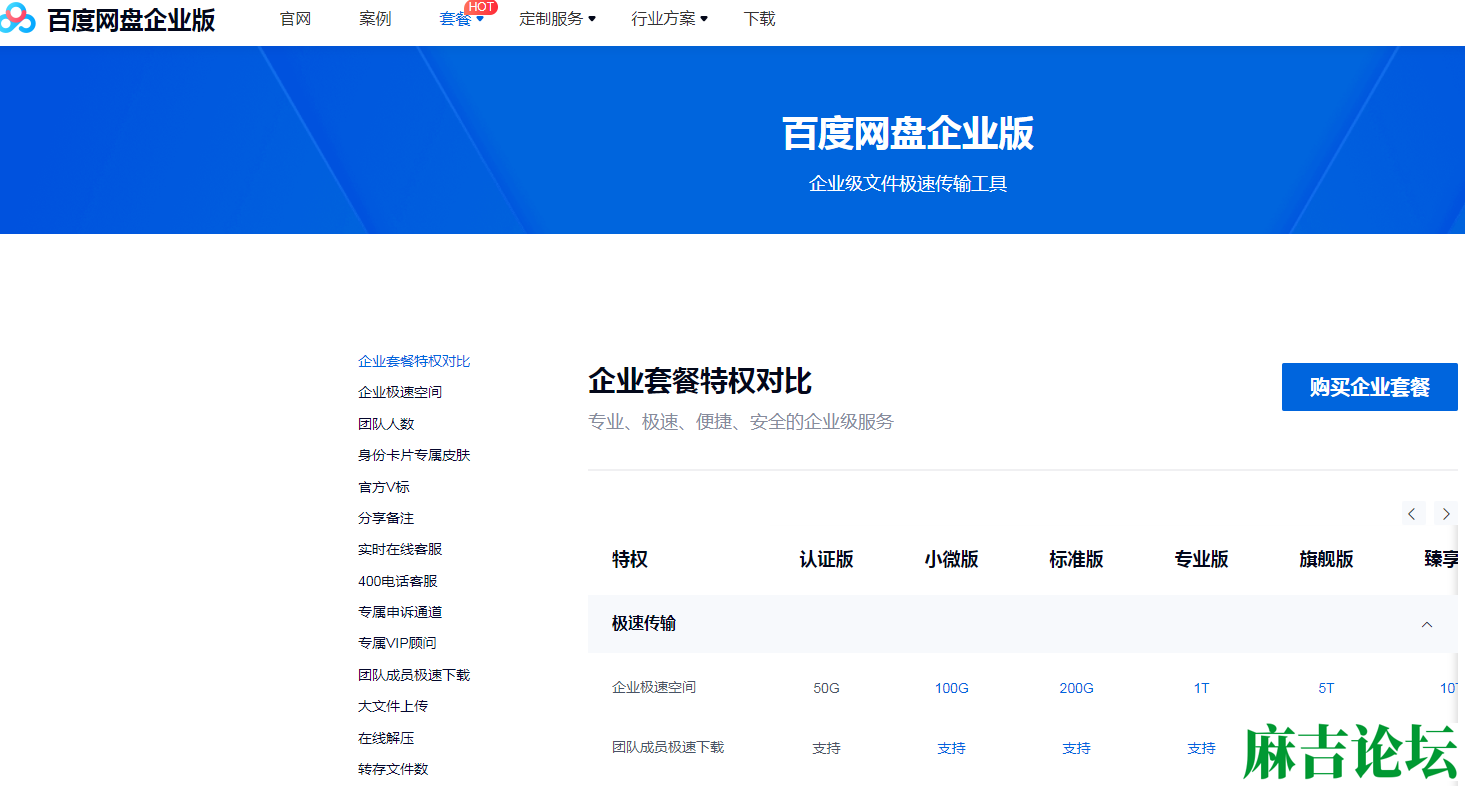Click the 认证版 column header

point(826,559)
